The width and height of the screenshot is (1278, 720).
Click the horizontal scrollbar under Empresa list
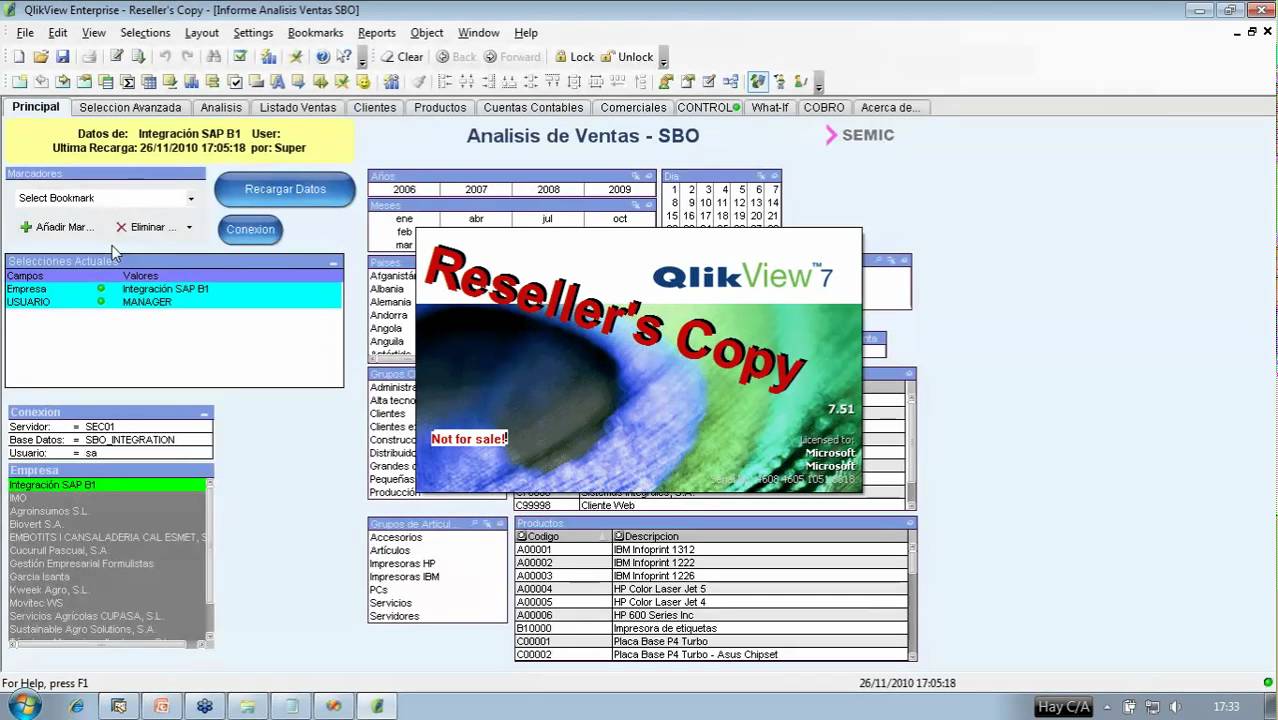108,645
